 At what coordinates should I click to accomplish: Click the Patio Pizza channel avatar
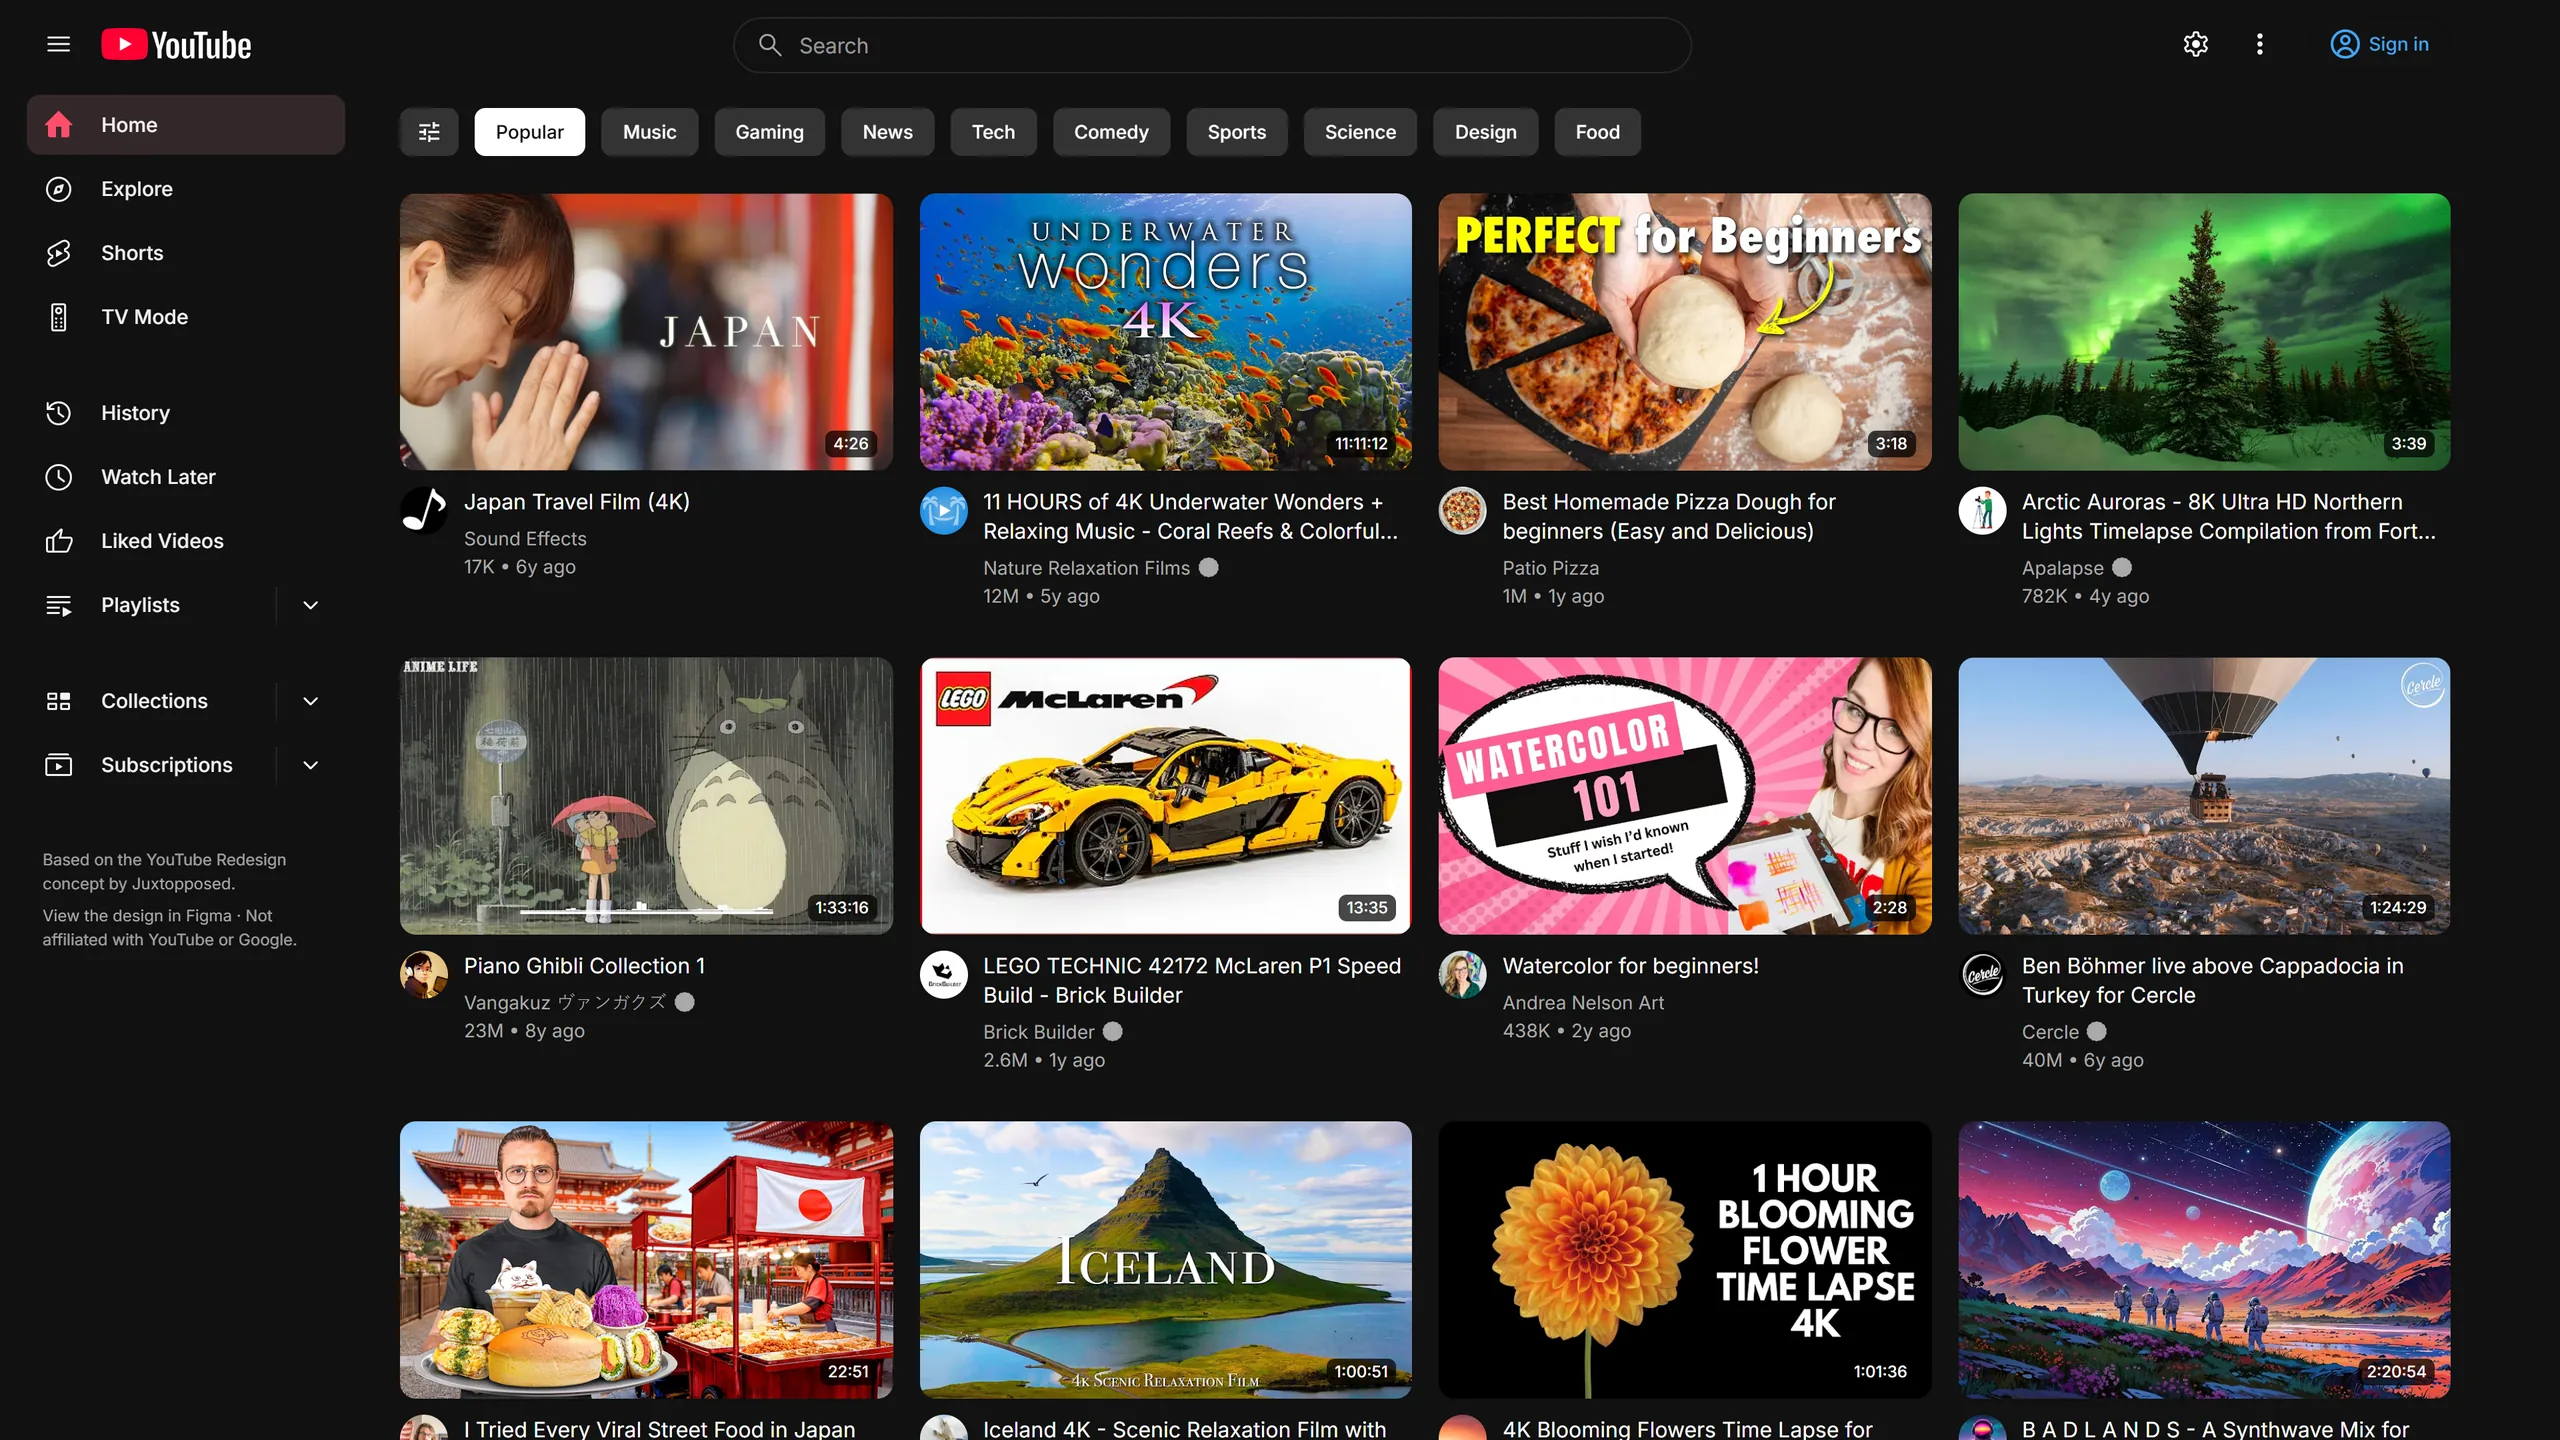tap(1462, 510)
